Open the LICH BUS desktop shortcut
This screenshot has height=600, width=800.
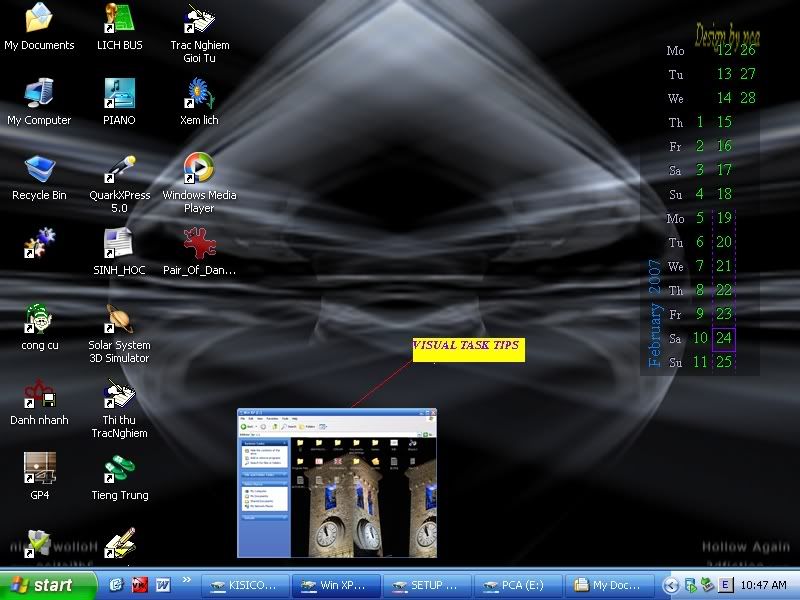(x=119, y=20)
